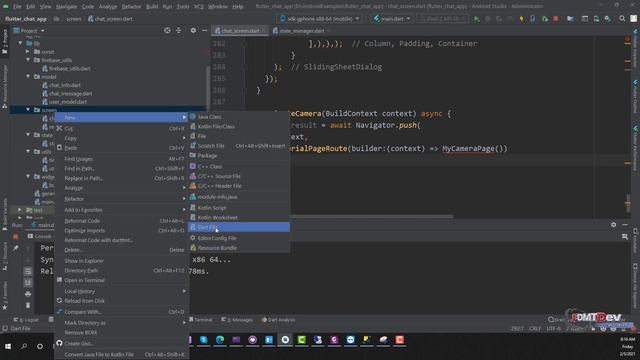
Task: Choose Kotlin File/Class from the New submenu
Action: [x=239, y=127]
